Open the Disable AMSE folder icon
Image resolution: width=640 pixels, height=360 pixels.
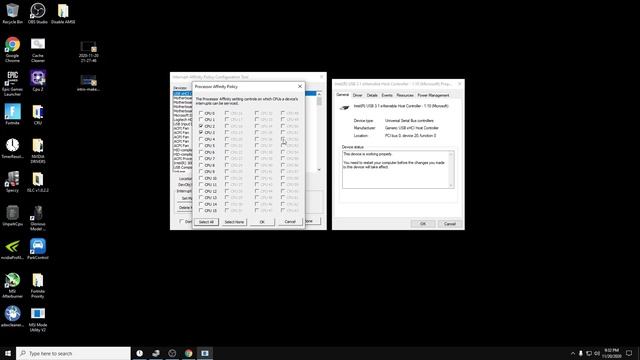click(x=63, y=13)
